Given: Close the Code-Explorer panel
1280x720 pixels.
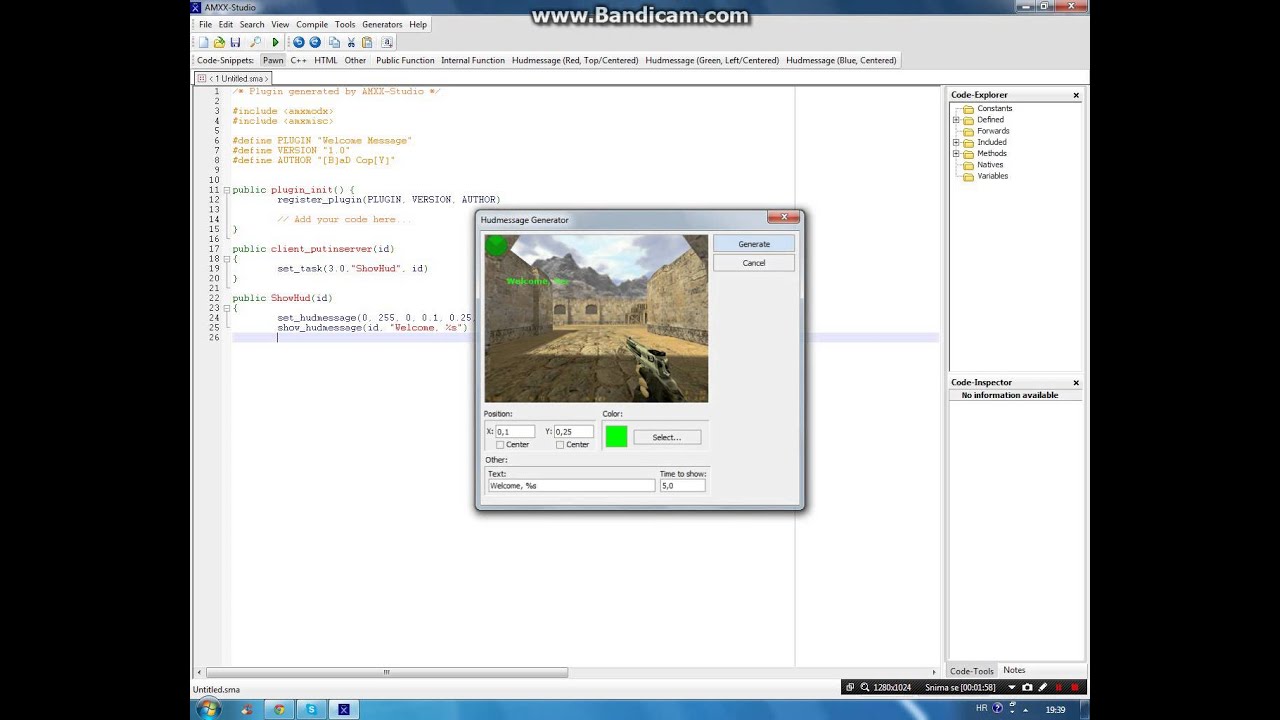Looking at the screenshot, I should tap(1076, 95).
